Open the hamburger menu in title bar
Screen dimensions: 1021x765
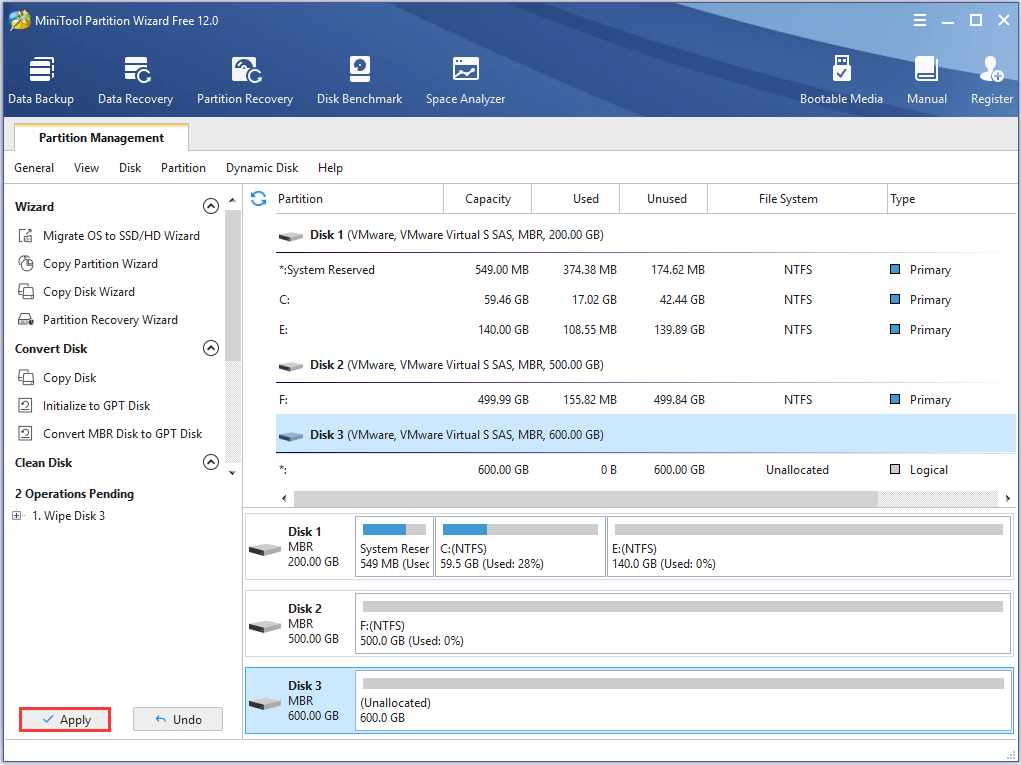[919, 20]
